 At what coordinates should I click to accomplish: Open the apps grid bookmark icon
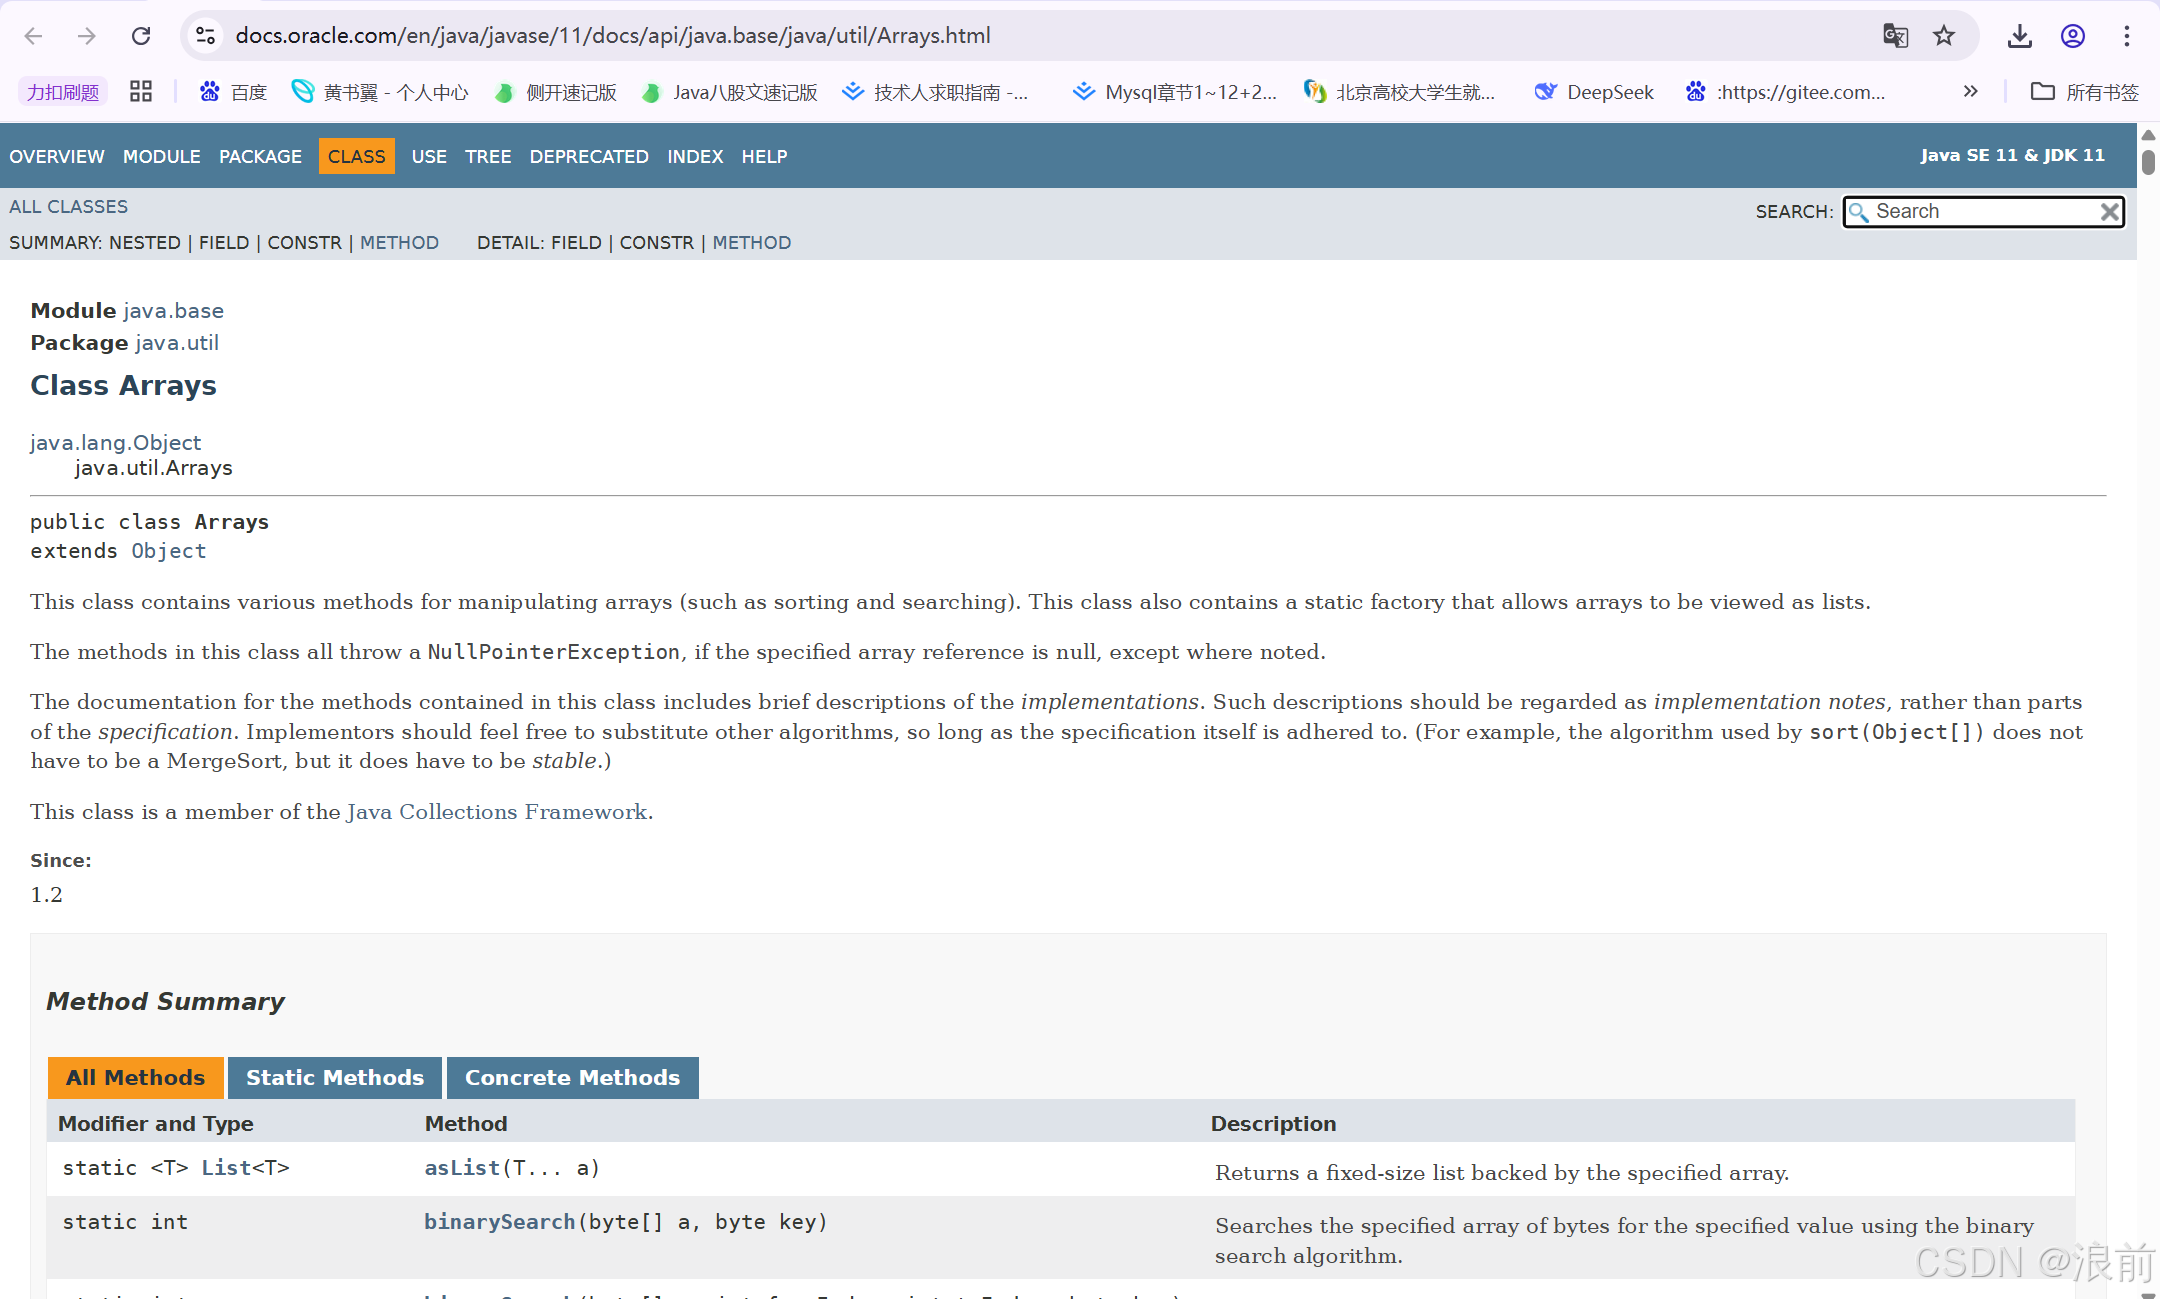pos(141,92)
